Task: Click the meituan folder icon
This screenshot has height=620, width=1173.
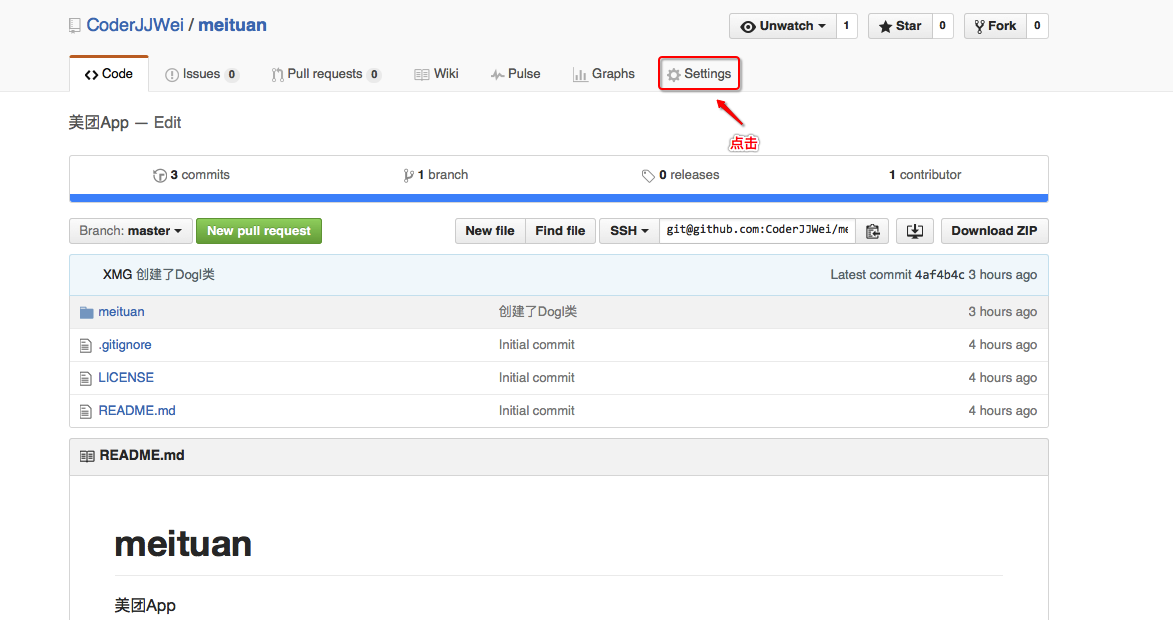Action: pos(87,312)
